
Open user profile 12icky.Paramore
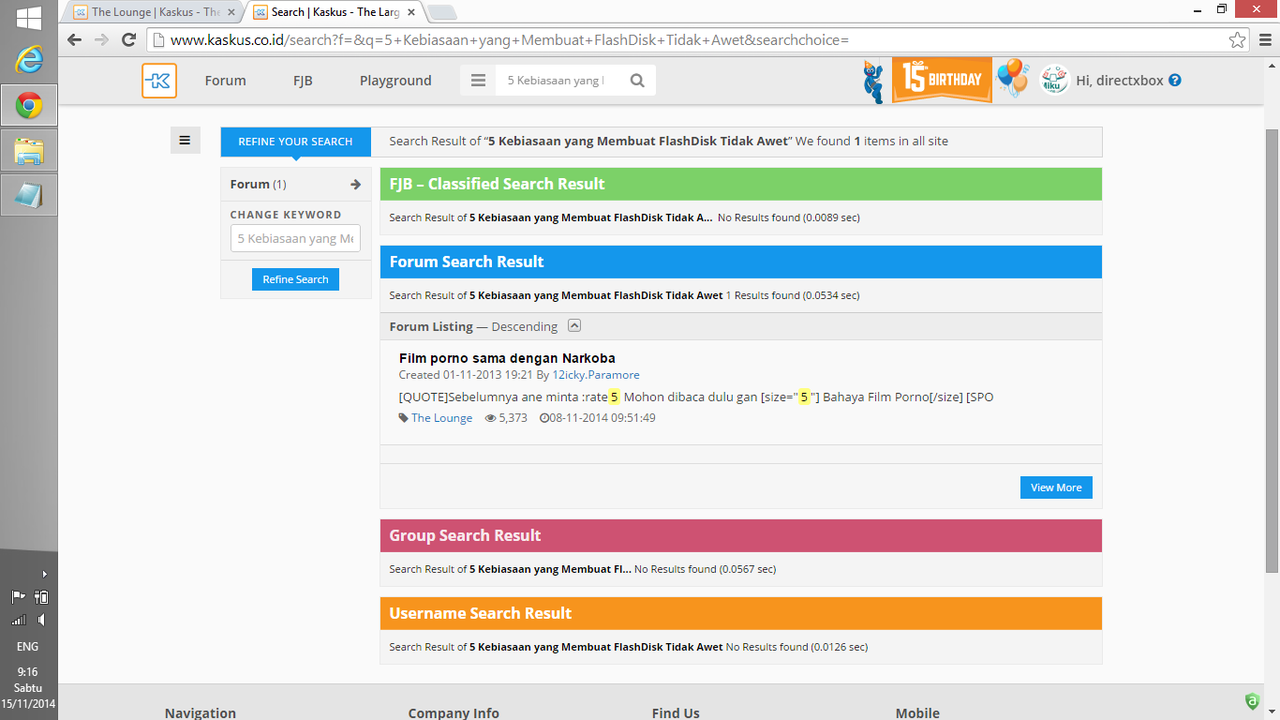point(596,375)
